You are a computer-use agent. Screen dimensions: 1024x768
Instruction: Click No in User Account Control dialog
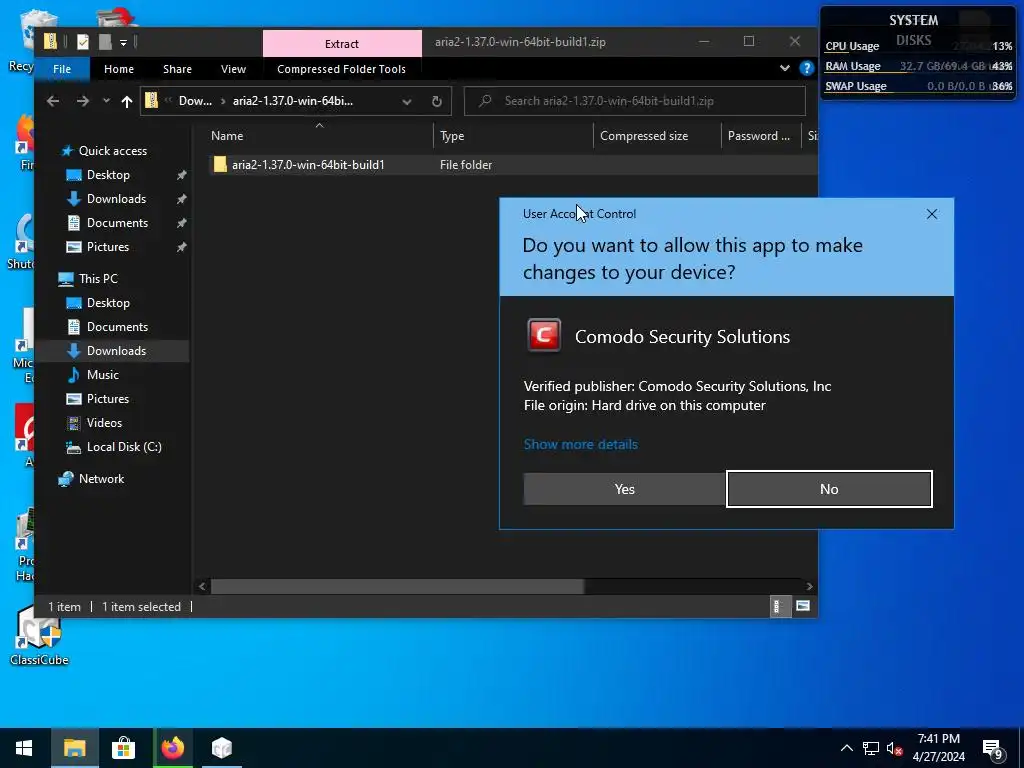pos(829,488)
